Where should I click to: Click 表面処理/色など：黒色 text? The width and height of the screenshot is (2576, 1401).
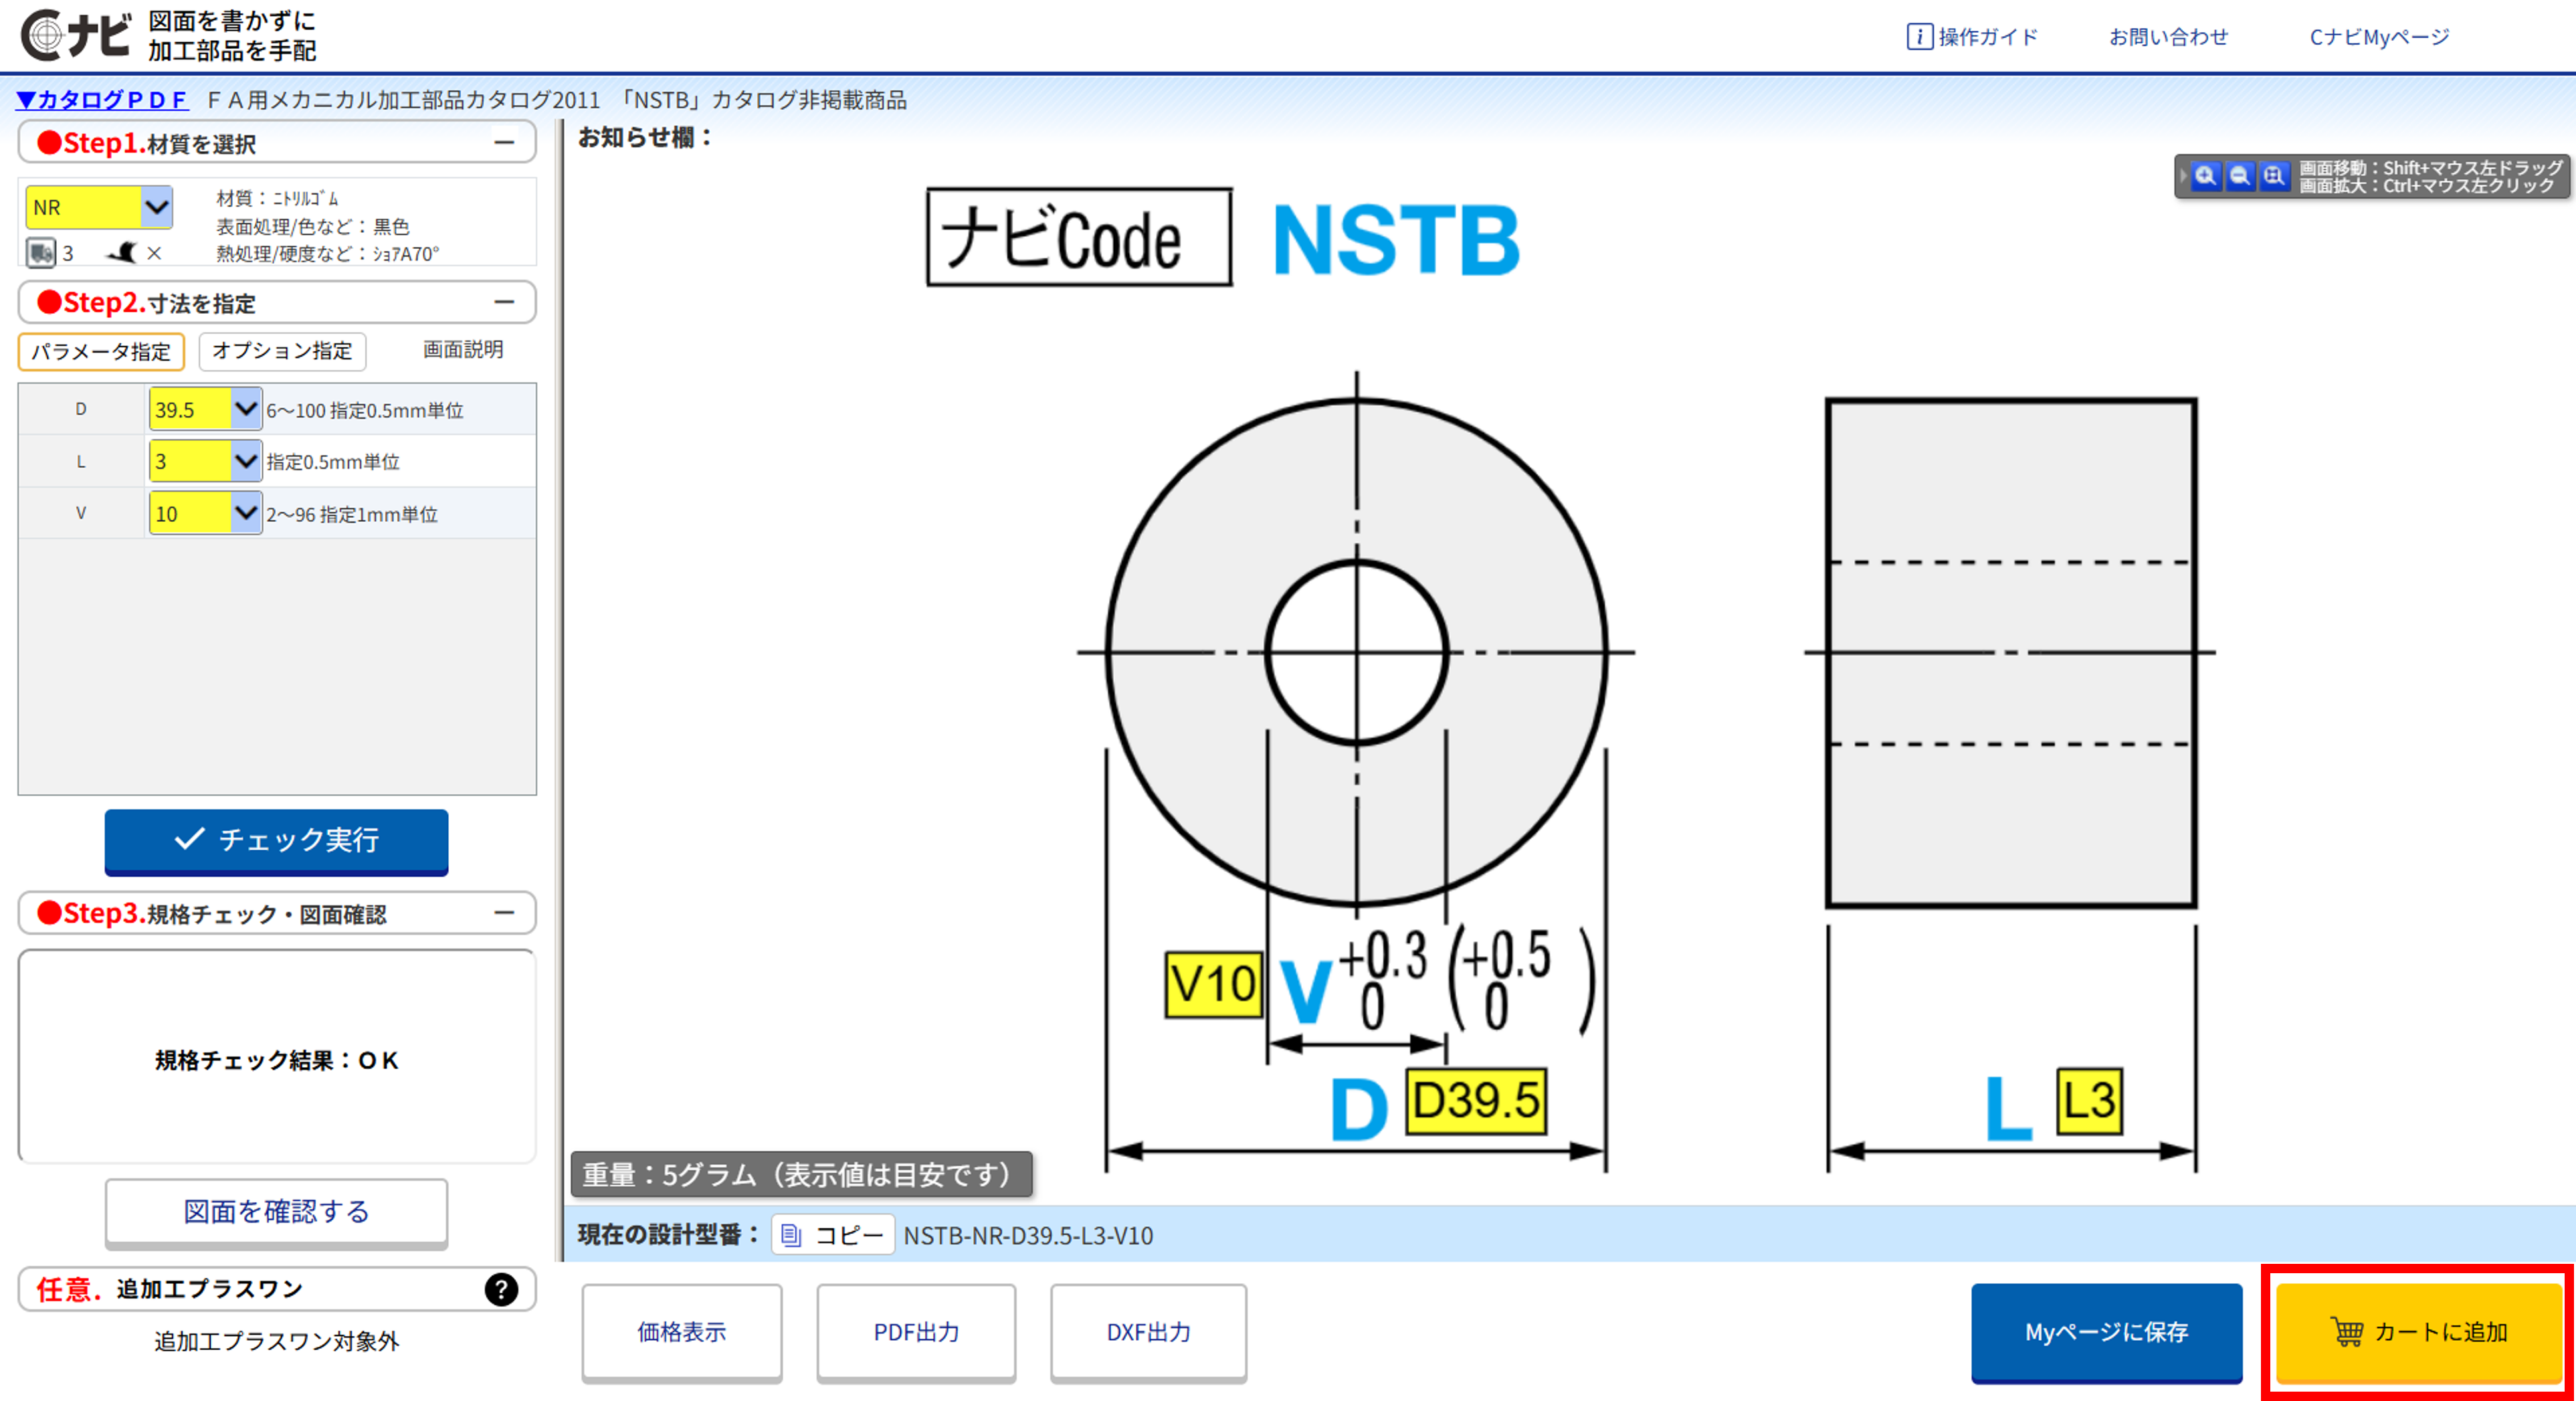coord(313,227)
